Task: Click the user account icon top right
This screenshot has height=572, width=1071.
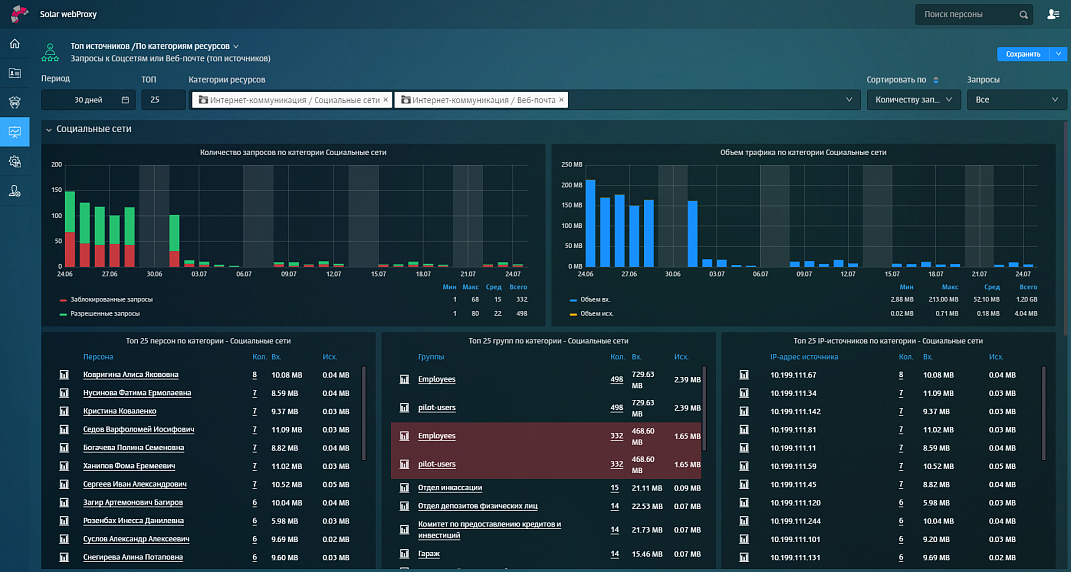Action: coord(1053,14)
